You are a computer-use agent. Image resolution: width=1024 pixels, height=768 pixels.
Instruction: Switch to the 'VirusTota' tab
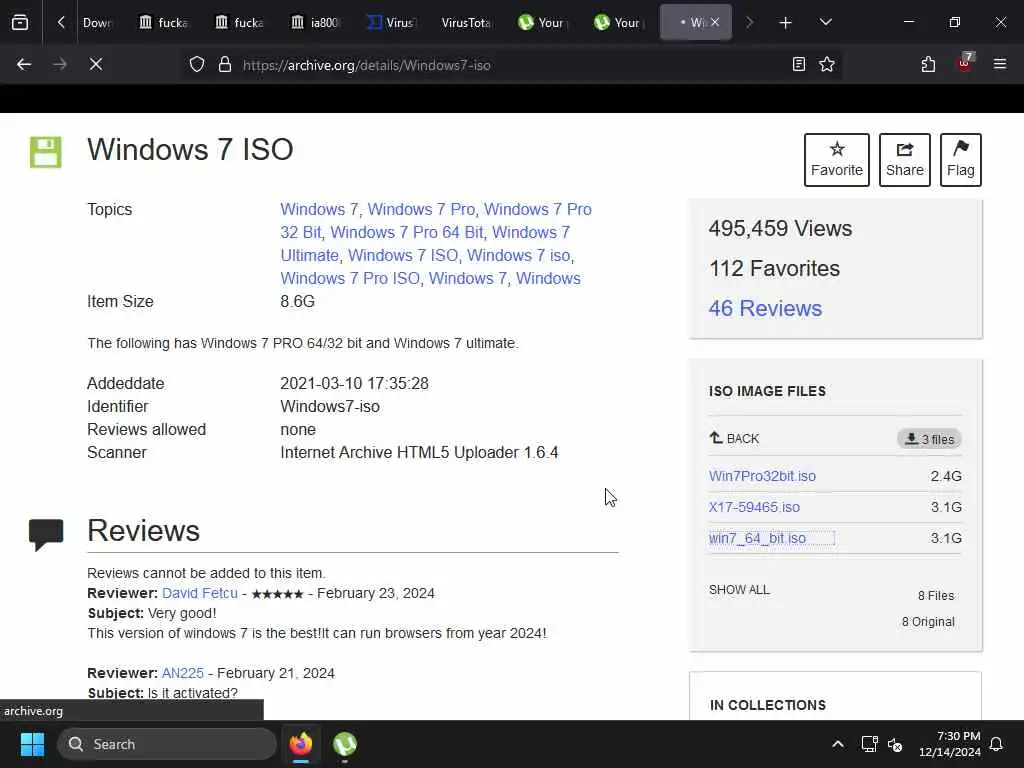(466, 23)
